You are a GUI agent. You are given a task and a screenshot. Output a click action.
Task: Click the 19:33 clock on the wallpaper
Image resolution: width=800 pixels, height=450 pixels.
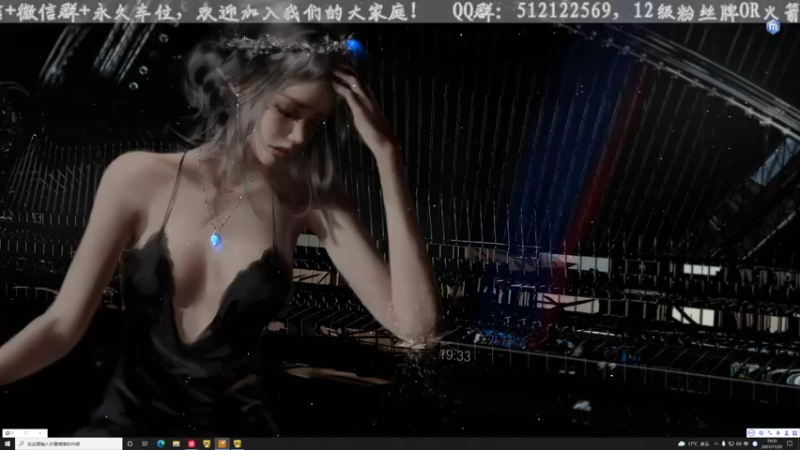click(x=455, y=356)
